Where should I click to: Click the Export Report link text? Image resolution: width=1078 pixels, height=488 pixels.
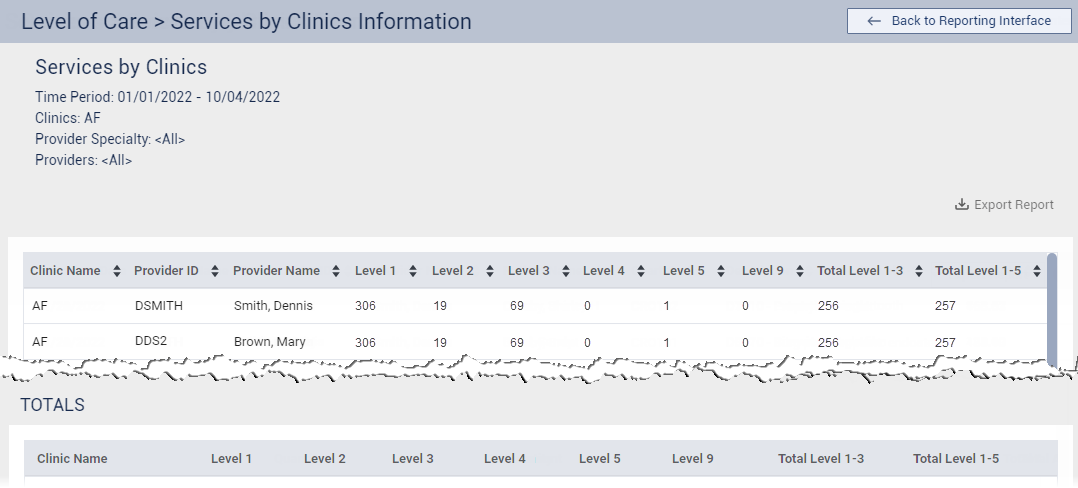[x=1013, y=205]
